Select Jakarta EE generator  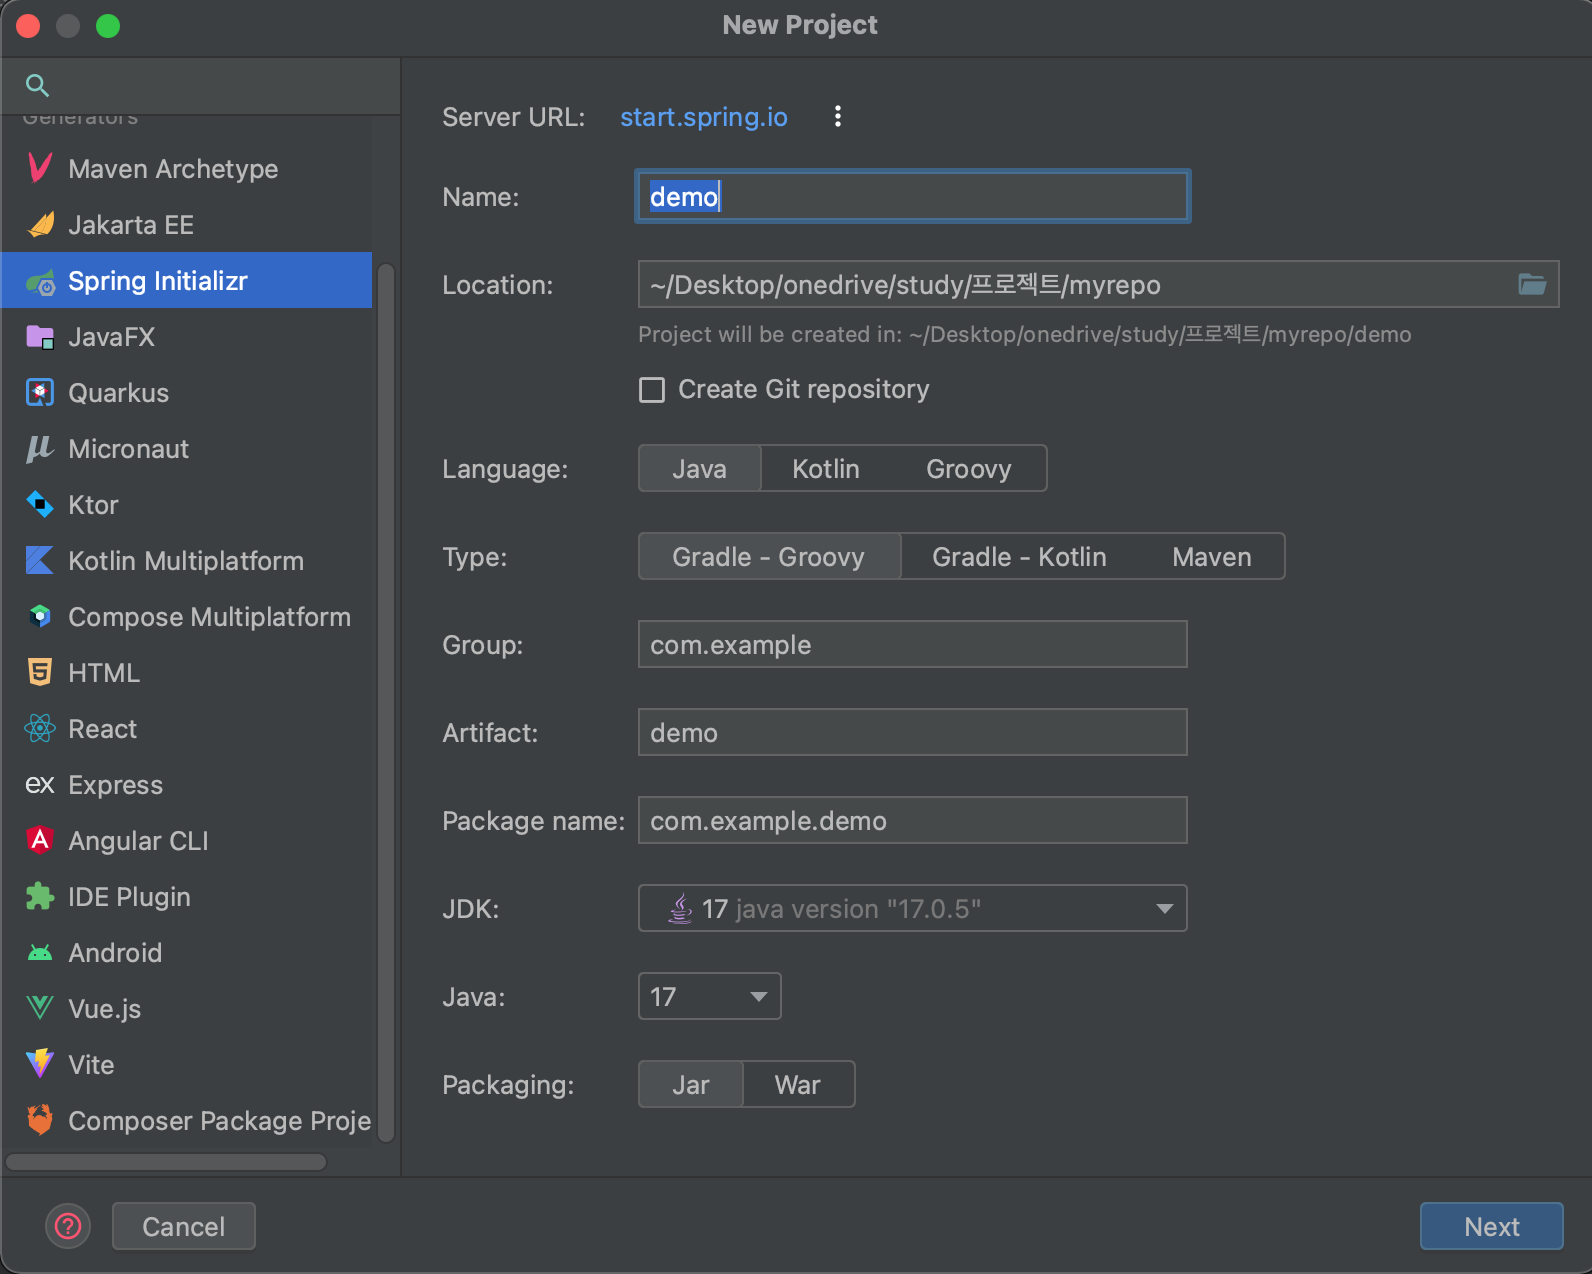[187, 225]
